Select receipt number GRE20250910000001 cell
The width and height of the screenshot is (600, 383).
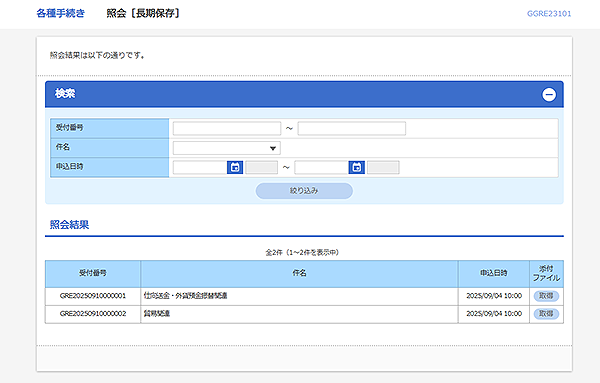pyautogui.click(x=93, y=296)
